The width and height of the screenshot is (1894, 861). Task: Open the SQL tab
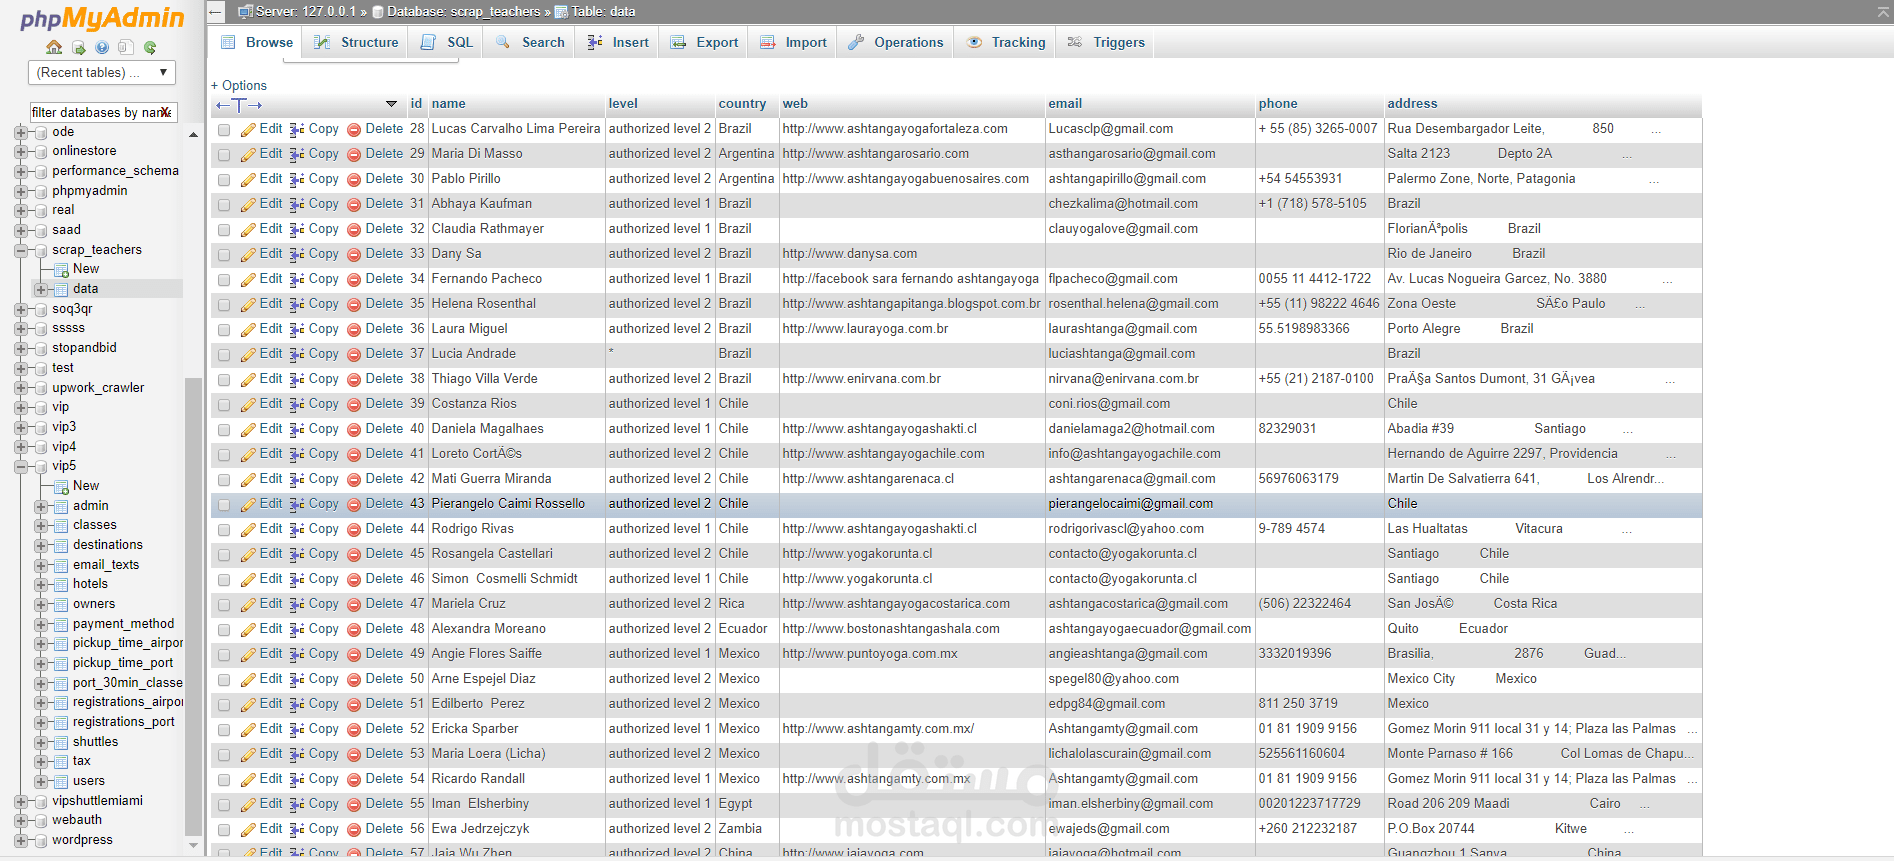(447, 42)
